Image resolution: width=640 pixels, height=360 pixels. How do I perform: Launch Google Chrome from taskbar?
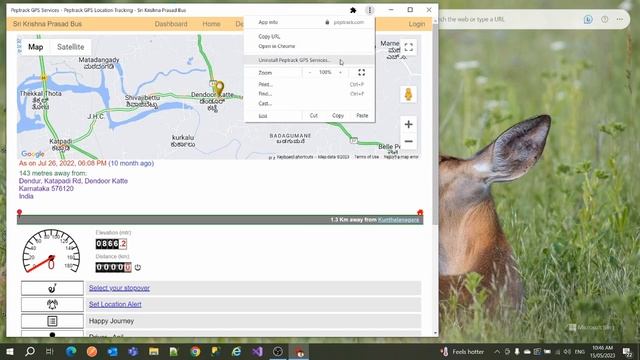[x=195, y=351]
